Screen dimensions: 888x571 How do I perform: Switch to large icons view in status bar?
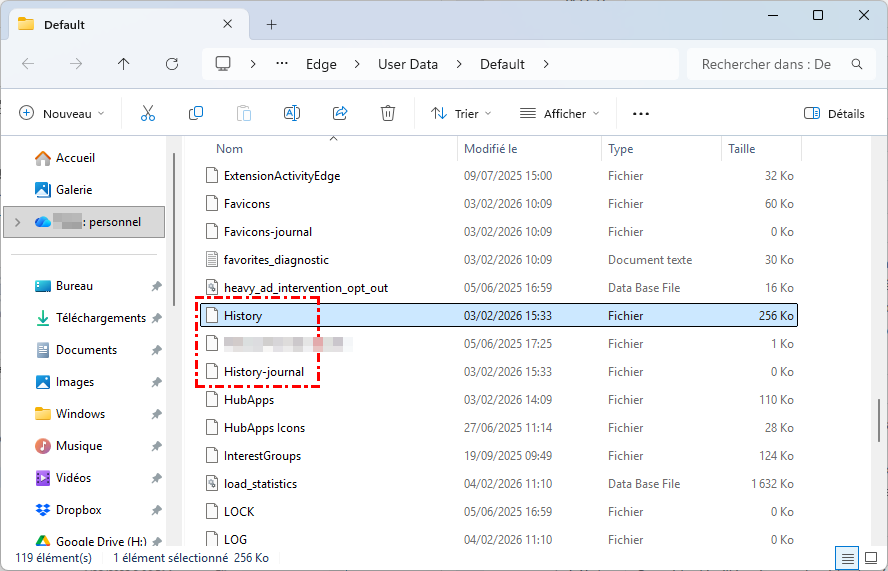[869, 557]
